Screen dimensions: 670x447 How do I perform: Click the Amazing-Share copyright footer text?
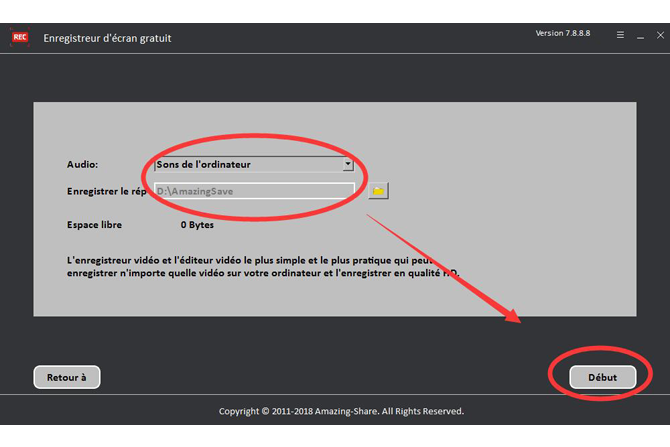coord(341,411)
